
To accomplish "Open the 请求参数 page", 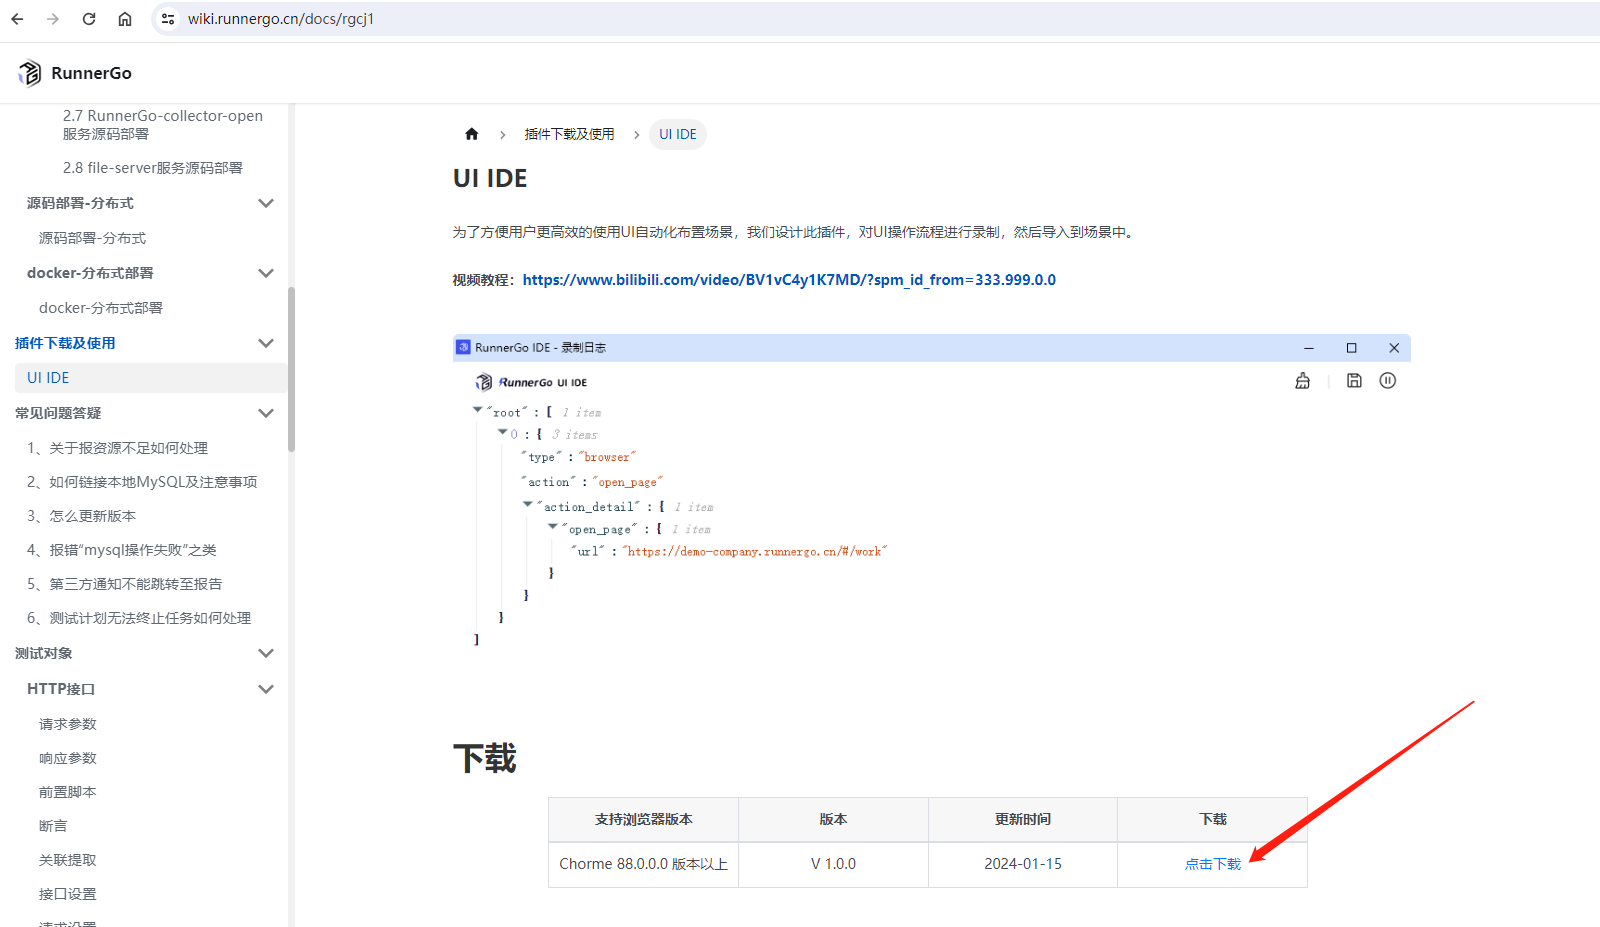I will coord(68,724).
